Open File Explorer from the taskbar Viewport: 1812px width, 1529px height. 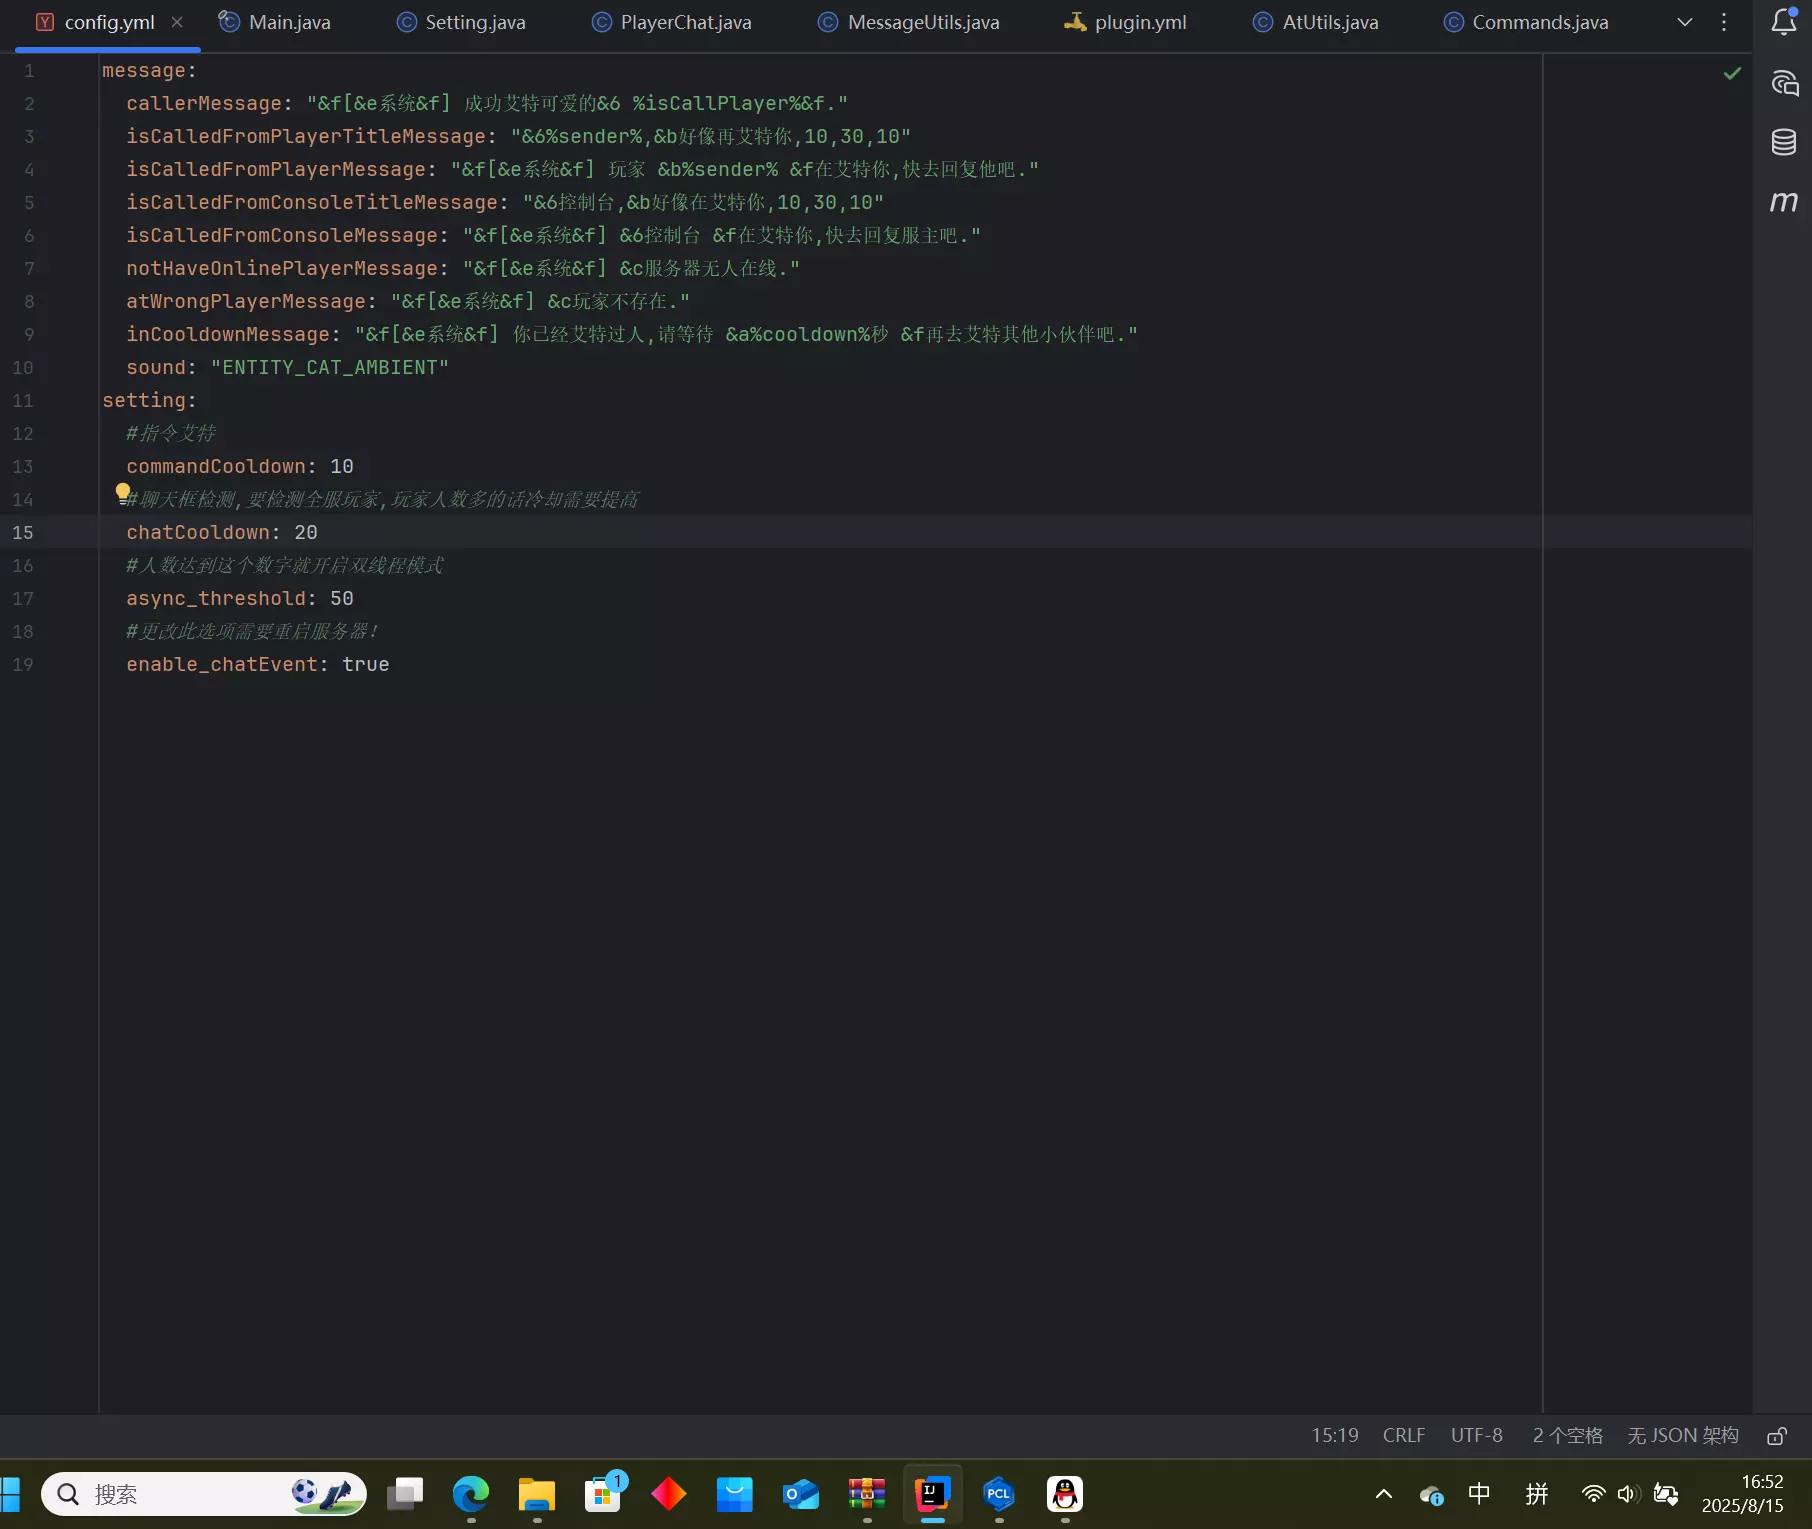click(537, 1494)
